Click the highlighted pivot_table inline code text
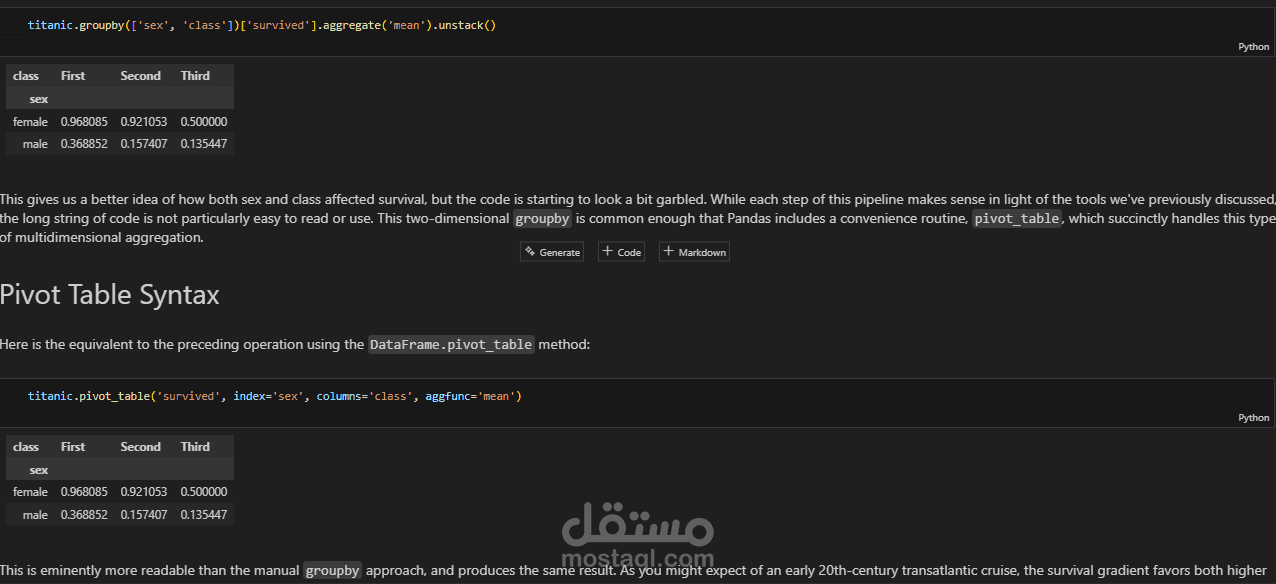 coord(1016,218)
